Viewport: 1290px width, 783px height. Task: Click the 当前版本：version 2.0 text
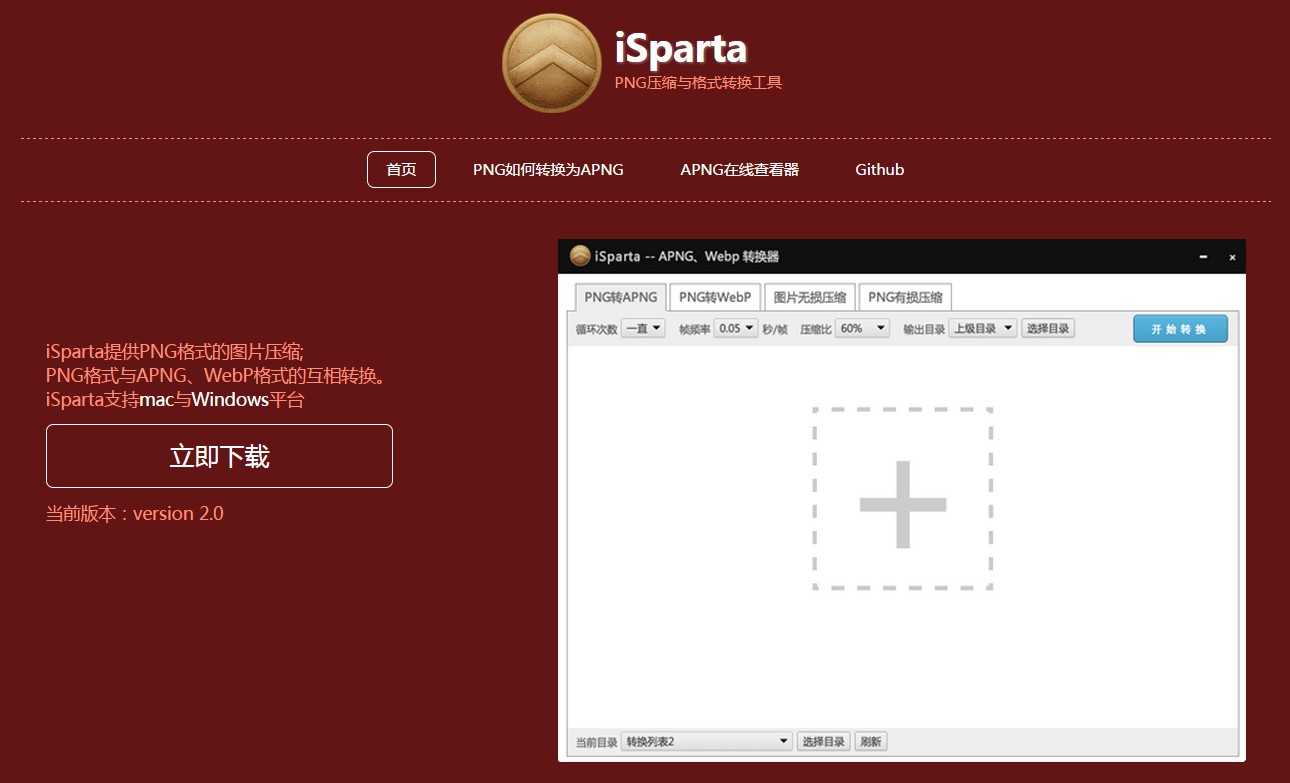coord(135,514)
